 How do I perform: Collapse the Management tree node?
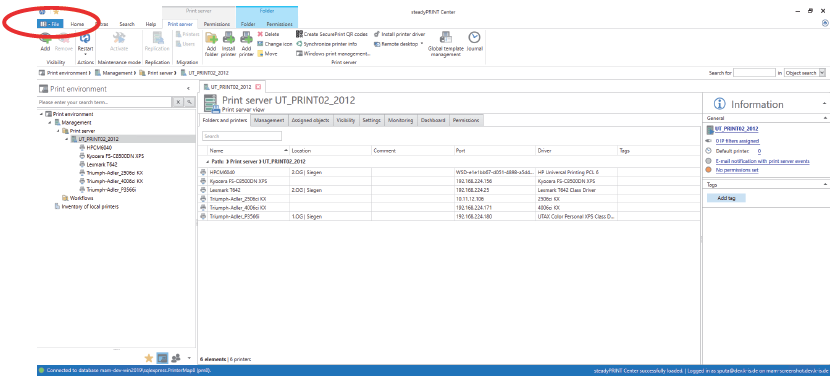tap(49, 123)
